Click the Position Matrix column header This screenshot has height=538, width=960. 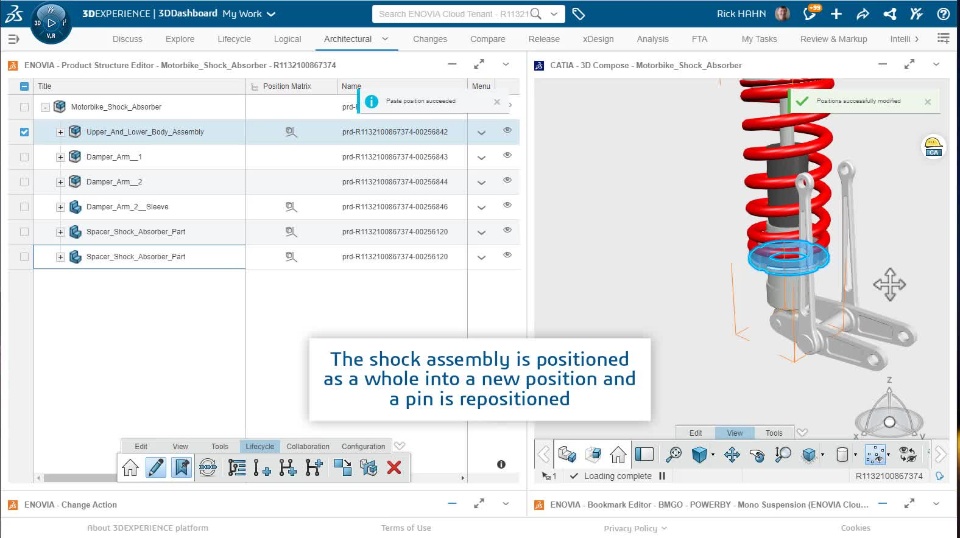tap(287, 86)
